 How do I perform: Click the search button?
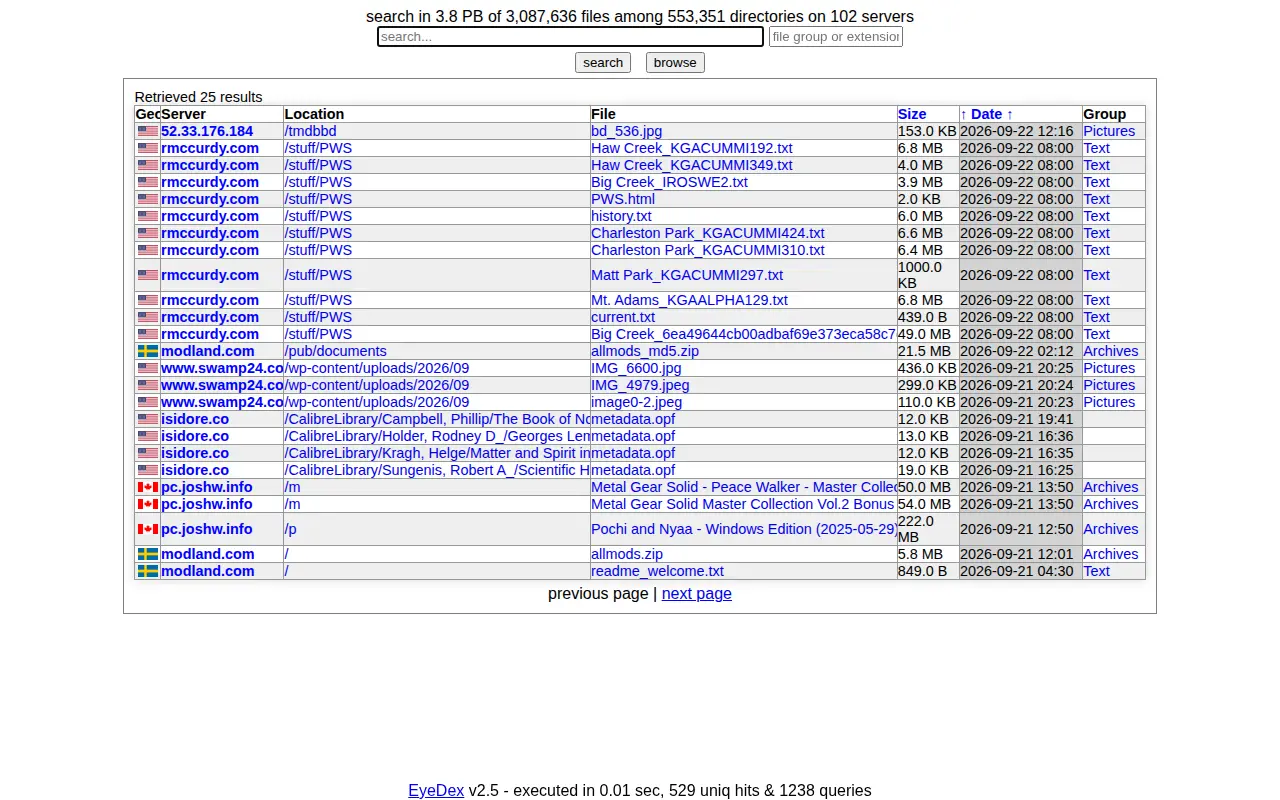(603, 62)
